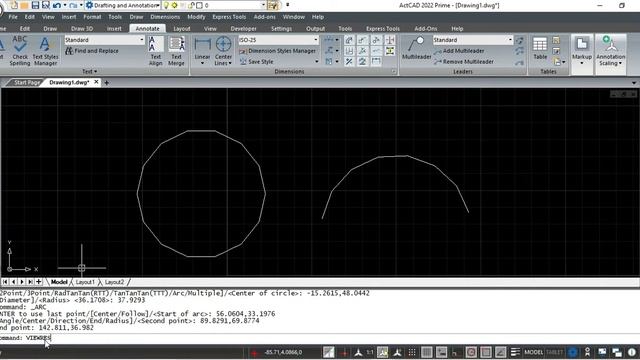Toggle the blue gear status bar button
The width and height of the screenshot is (640, 360).
point(573,352)
